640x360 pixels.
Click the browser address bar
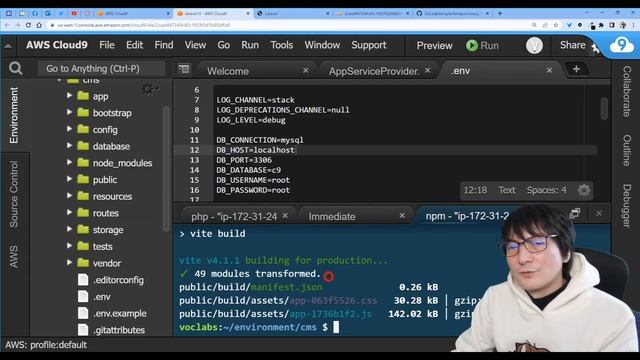pos(286,25)
